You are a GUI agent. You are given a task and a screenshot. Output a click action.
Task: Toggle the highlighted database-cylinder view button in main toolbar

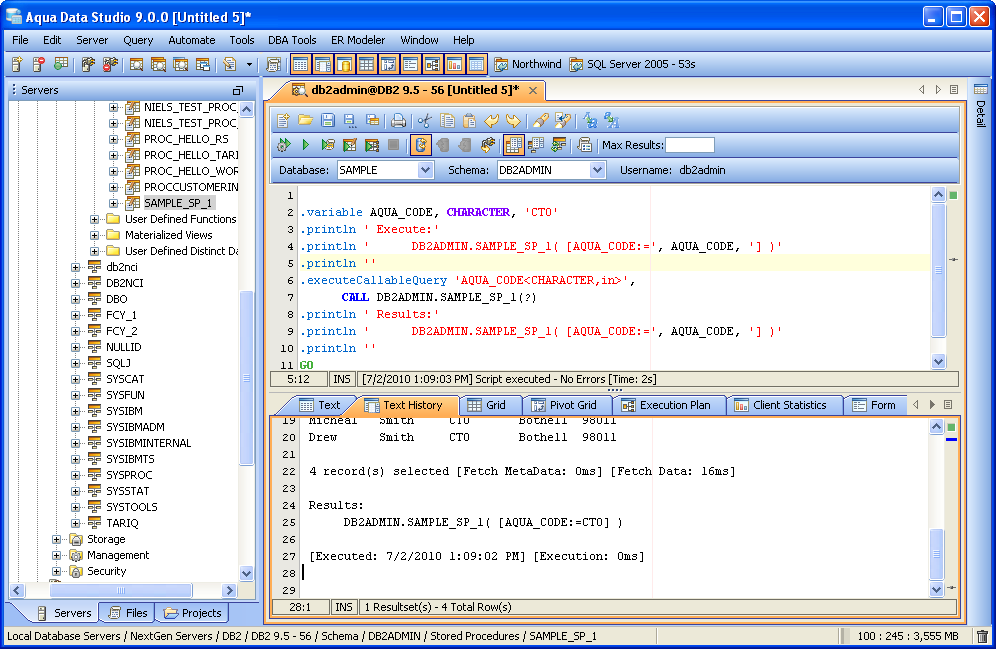pyautogui.click(x=344, y=64)
